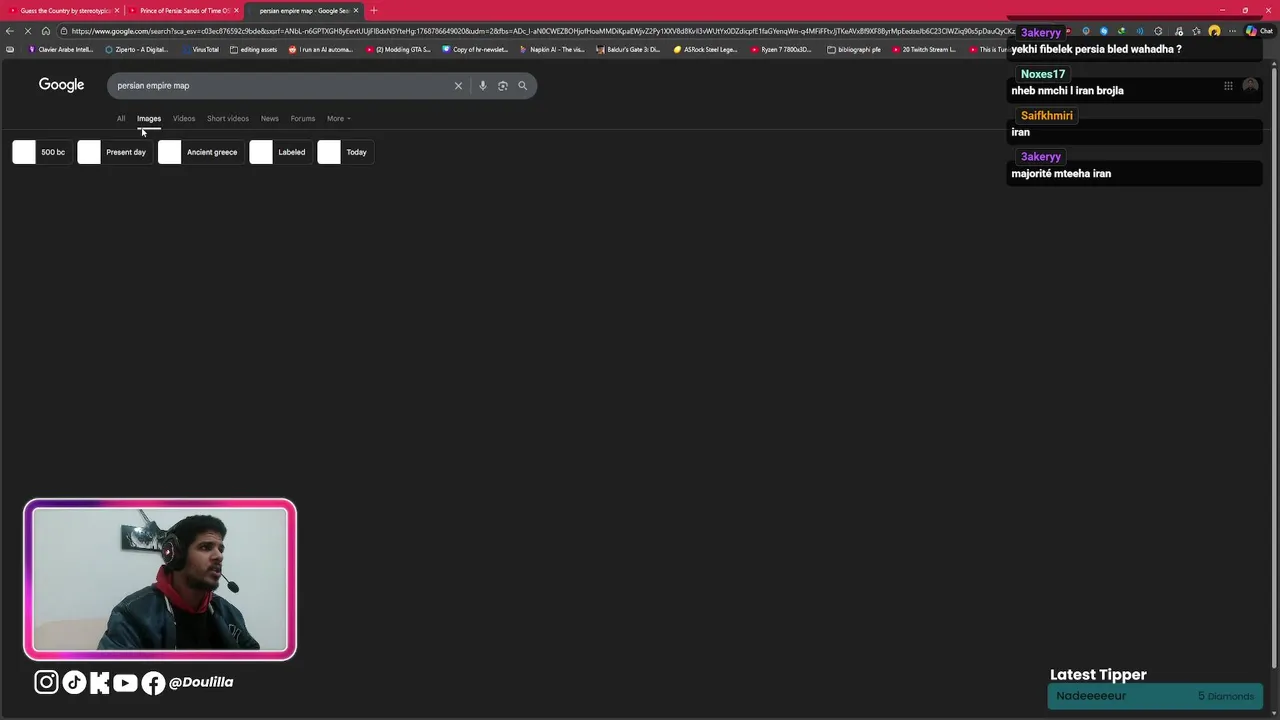Apply the Labeled filter chip
The height and width of the screenshot is (720, 1280).
pos(280,152)
